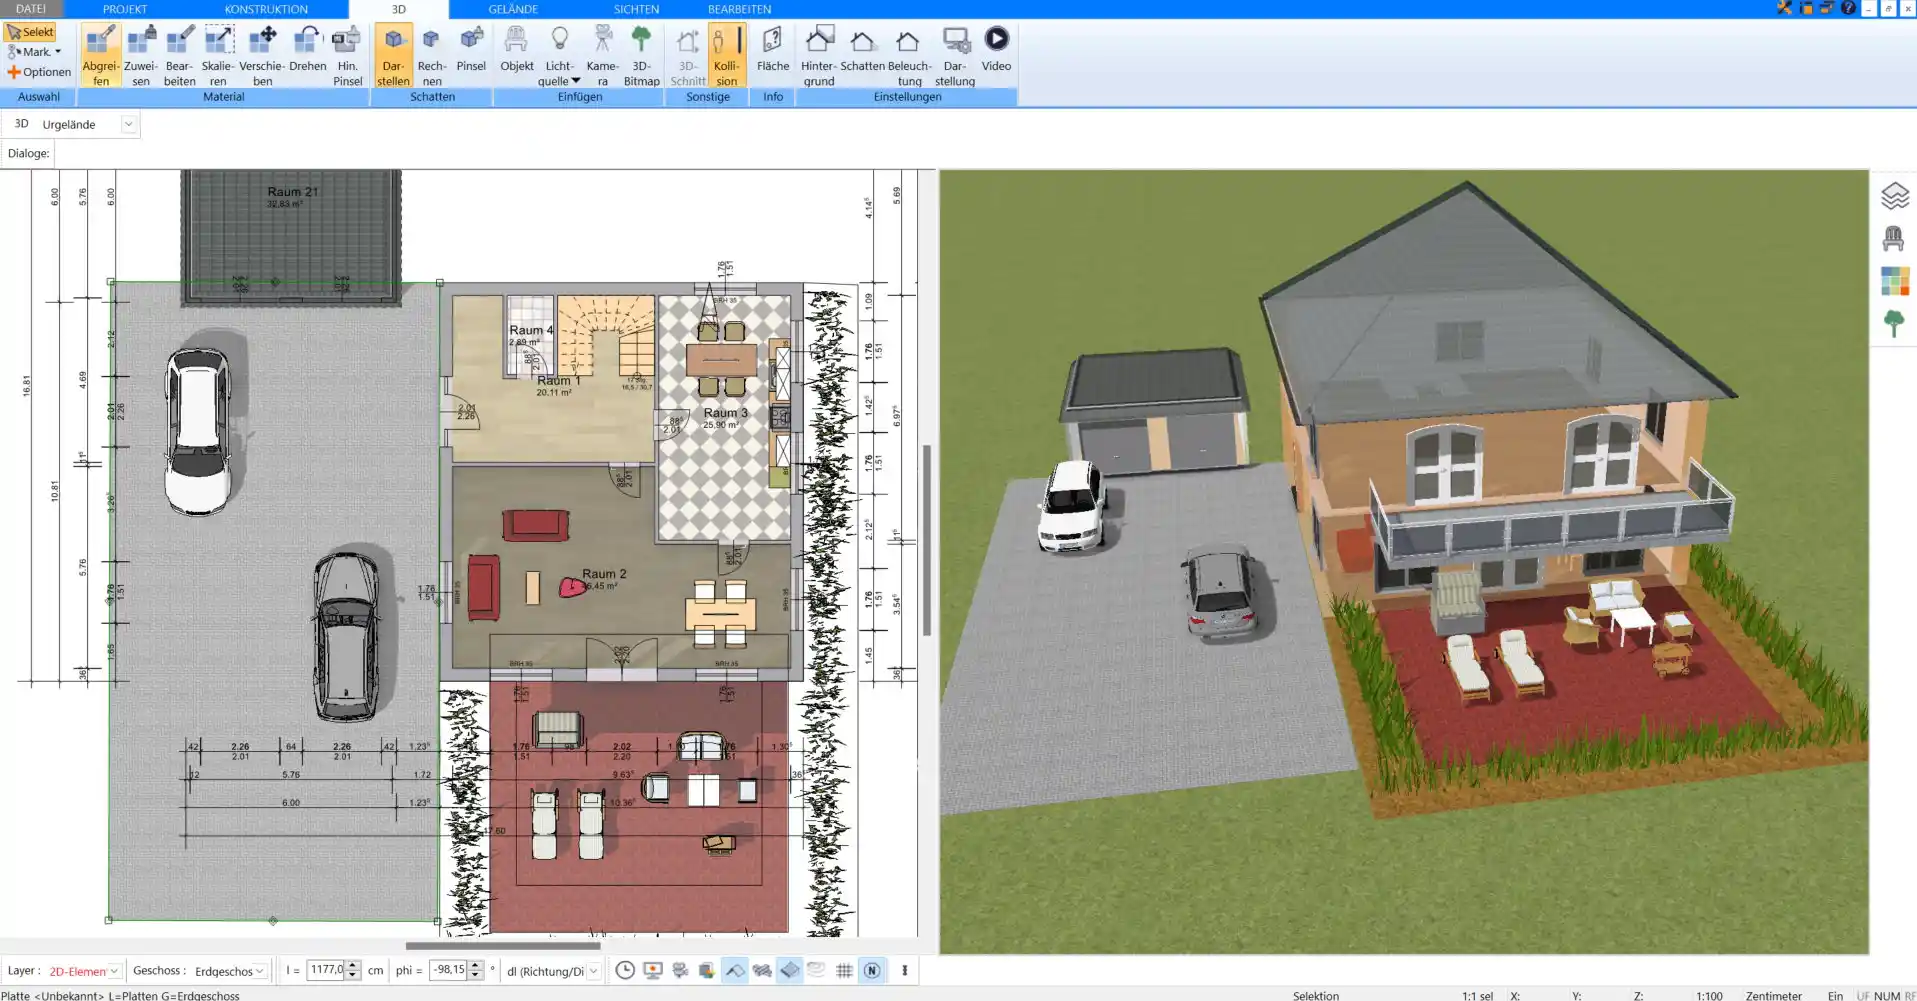Switch to the PROJEKT tab
Viewport: 1917px width, 1001px height.
[125, 9]
